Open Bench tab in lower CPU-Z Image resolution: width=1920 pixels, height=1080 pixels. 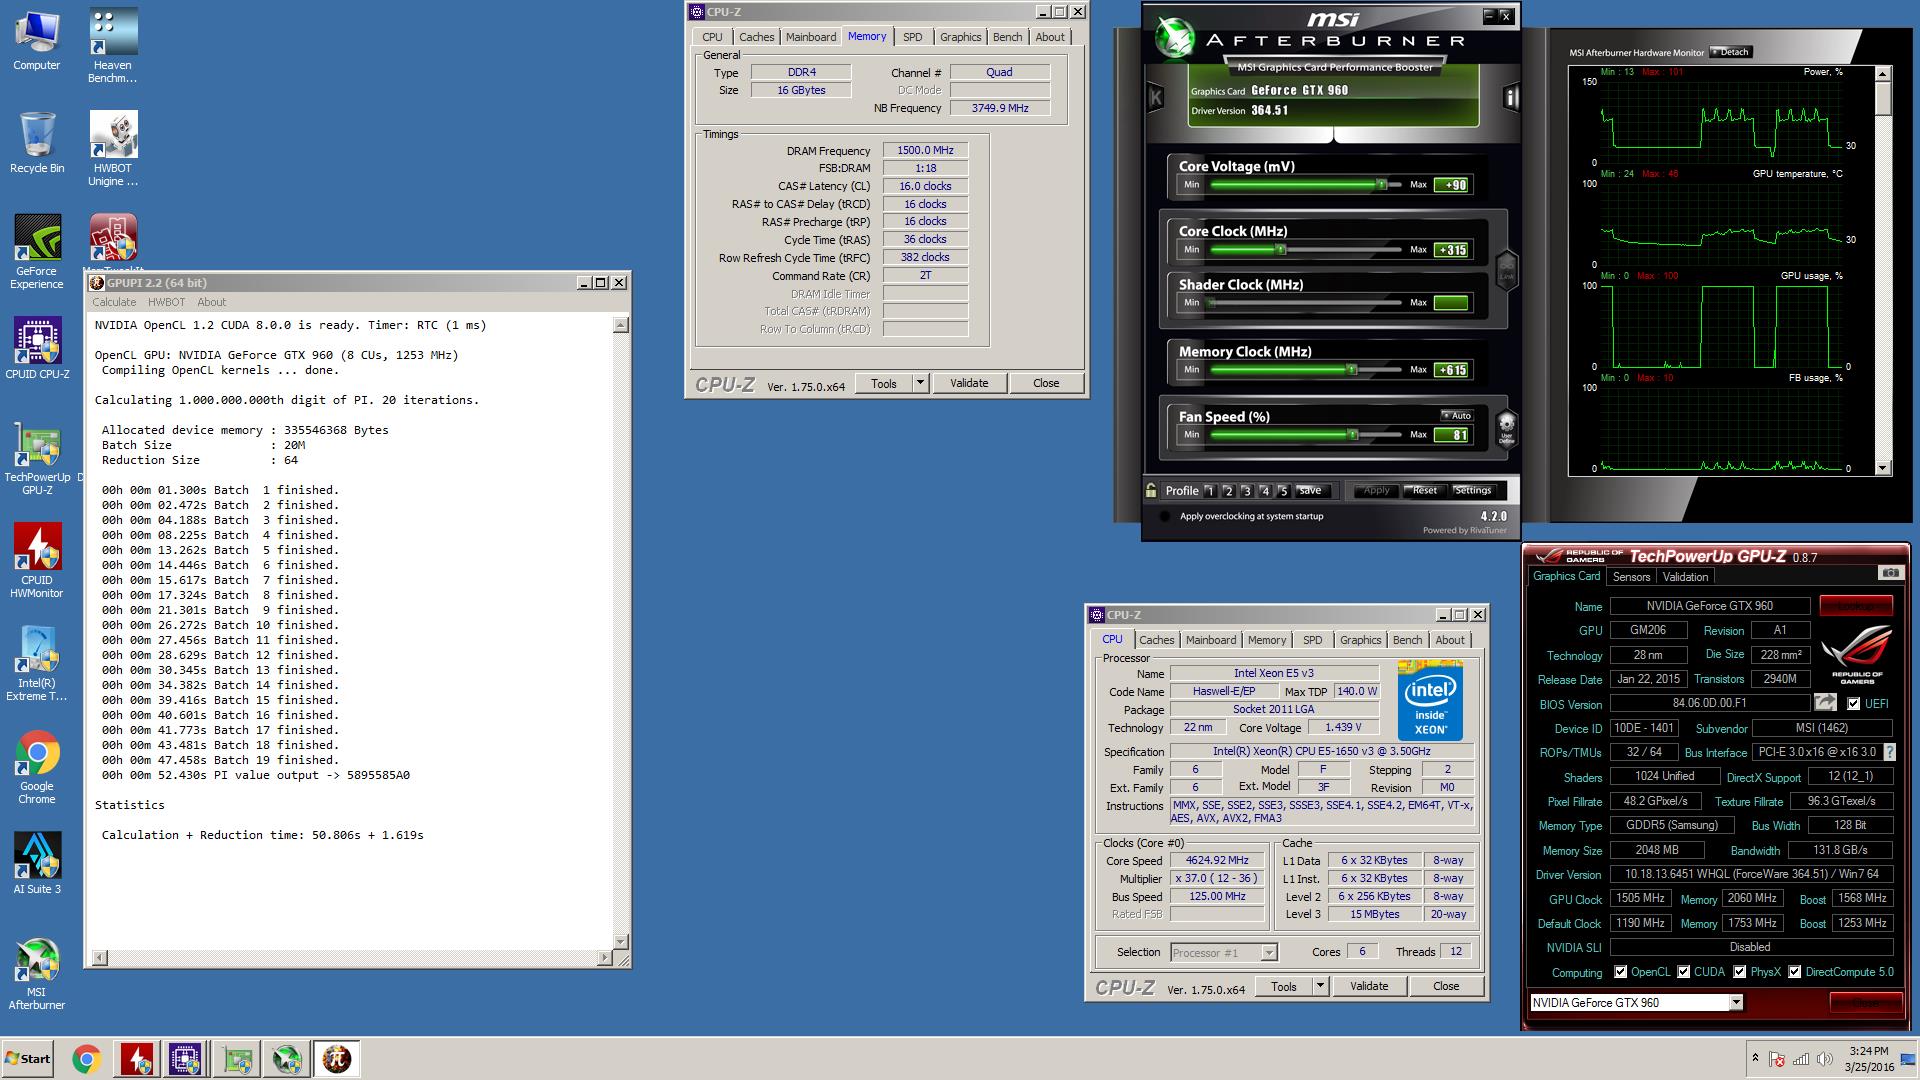coord(1407,640)
